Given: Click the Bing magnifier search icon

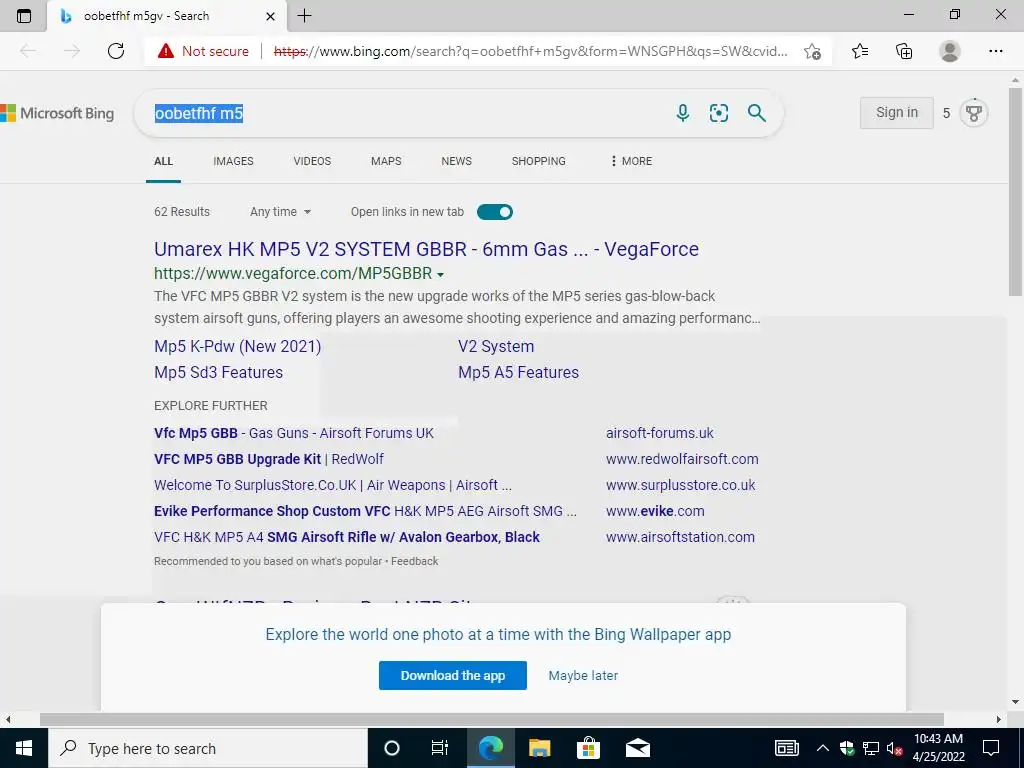Looking at the screenshot, I should point(756,113).
